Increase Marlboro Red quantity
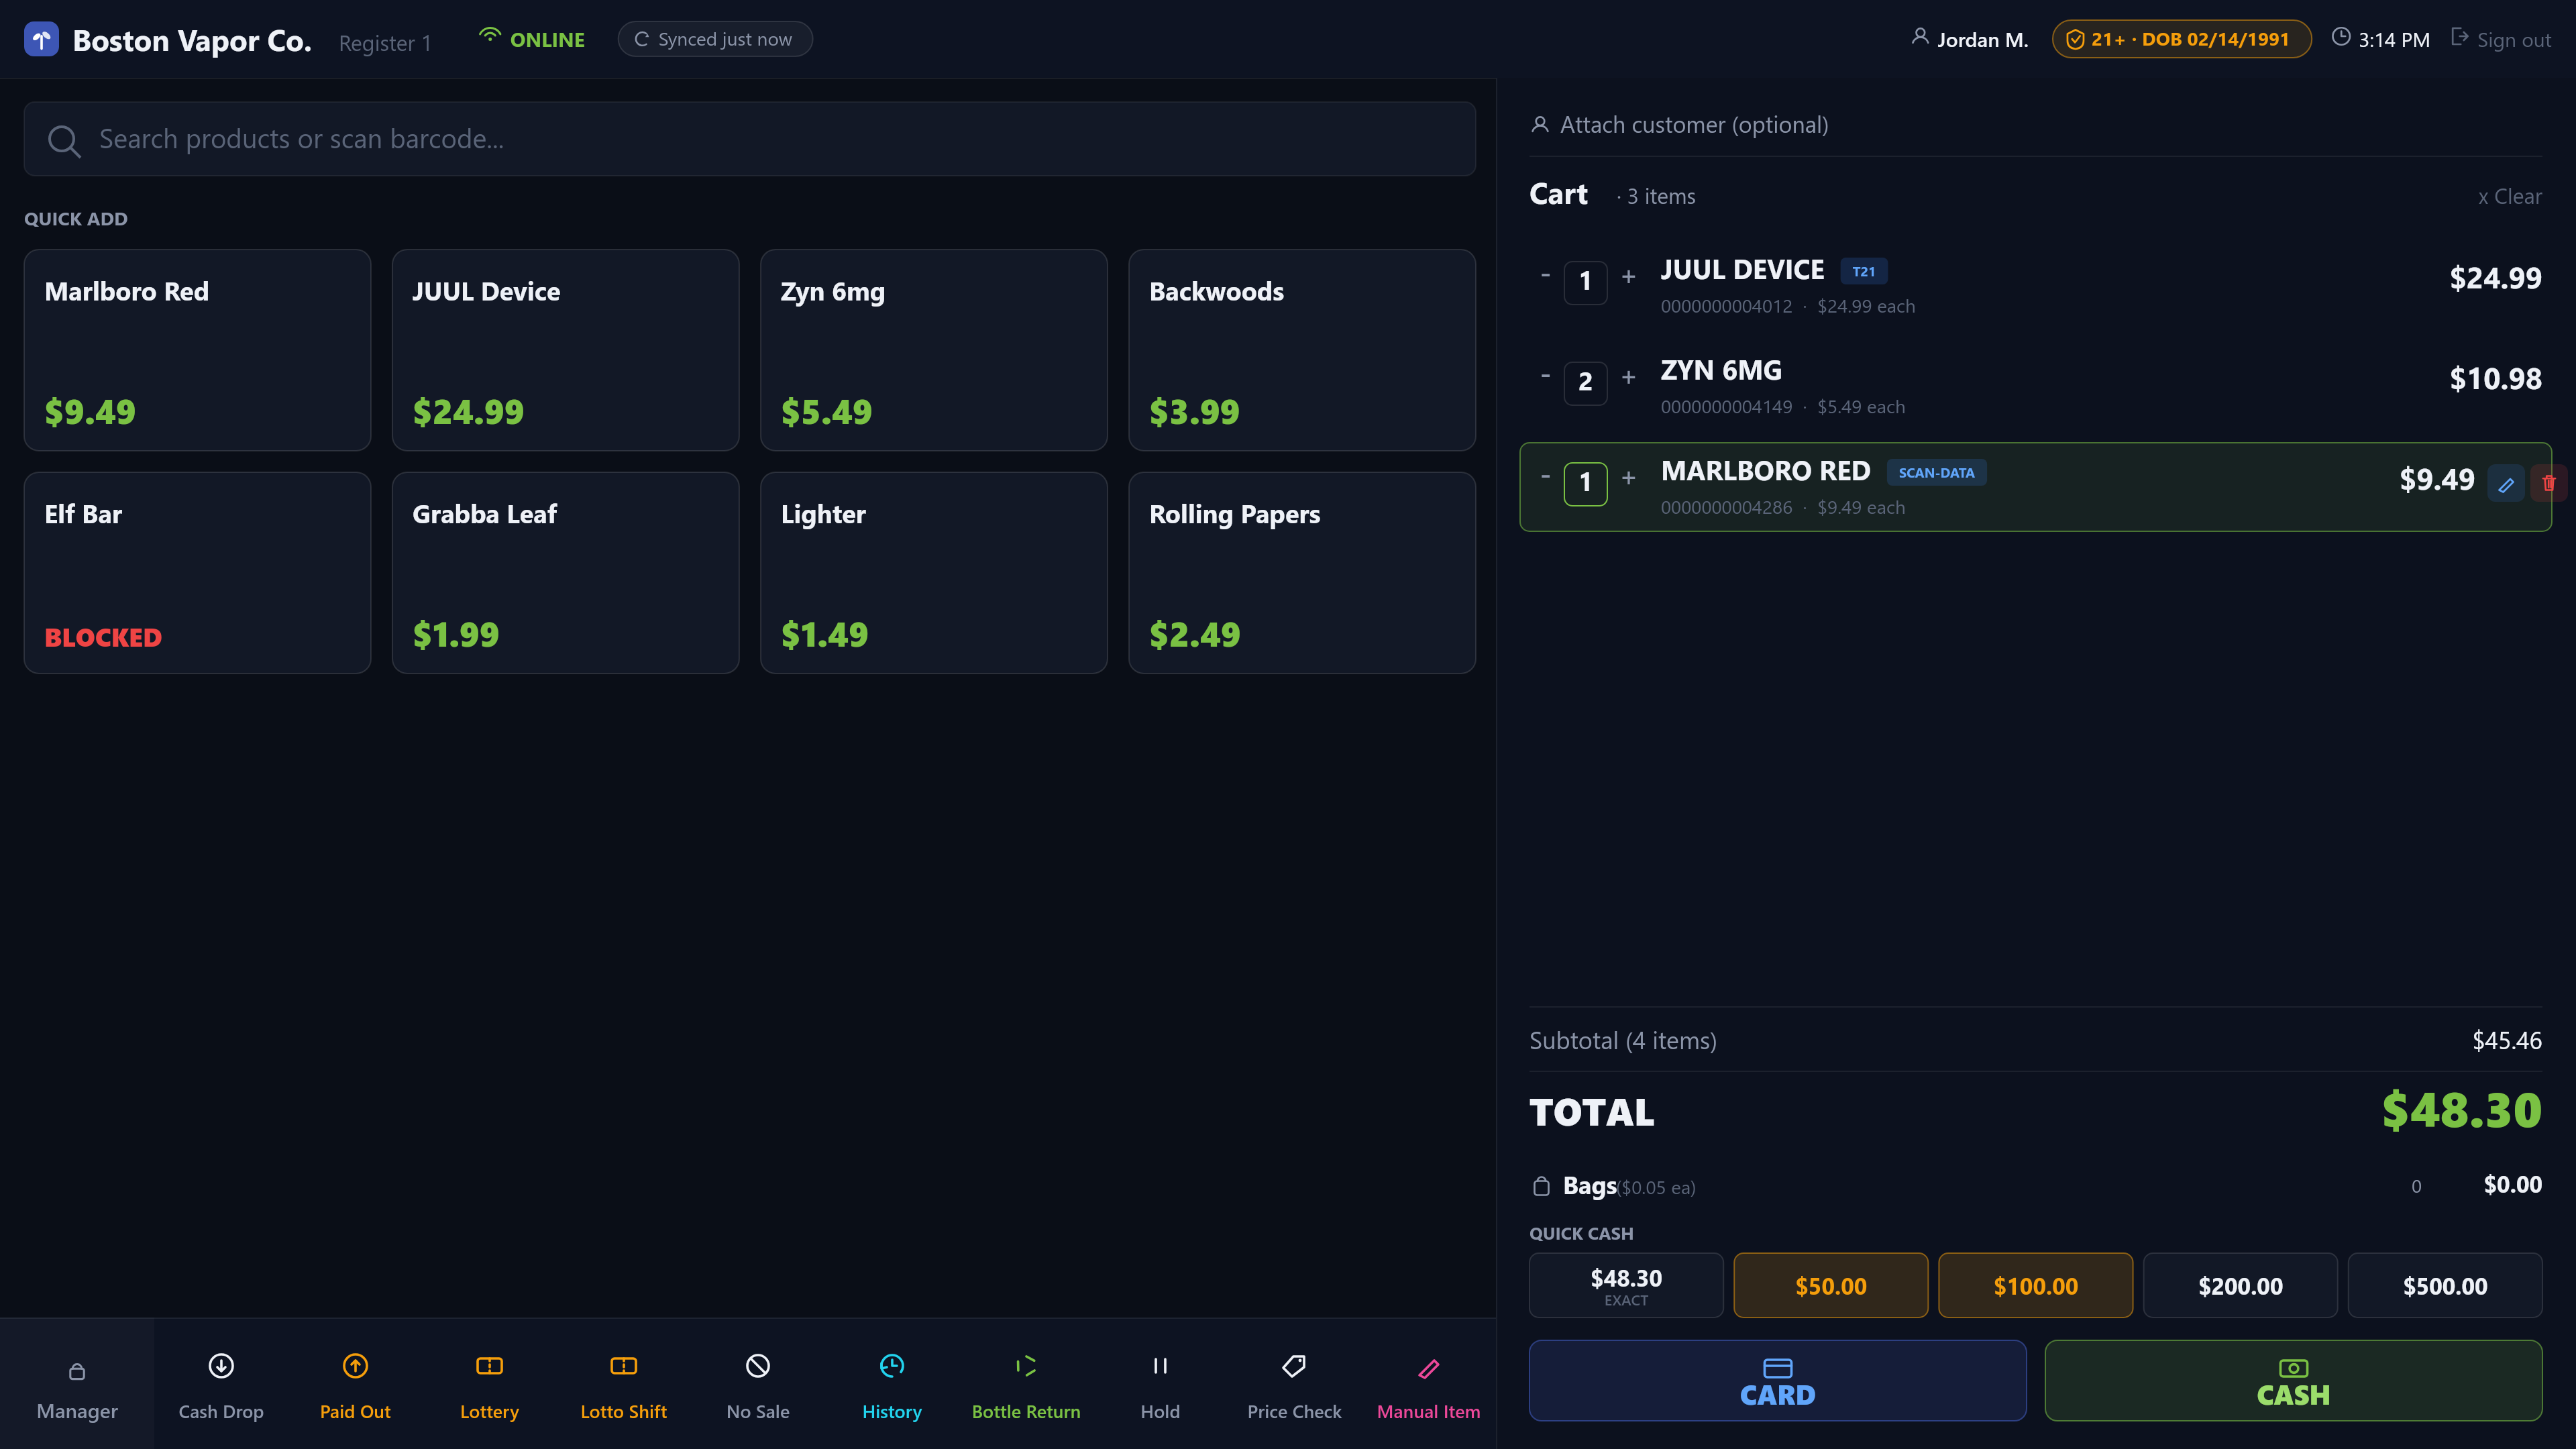Image resolution: width=2576 pixels, height=1449 pixels. click(x=1628, y=478)
